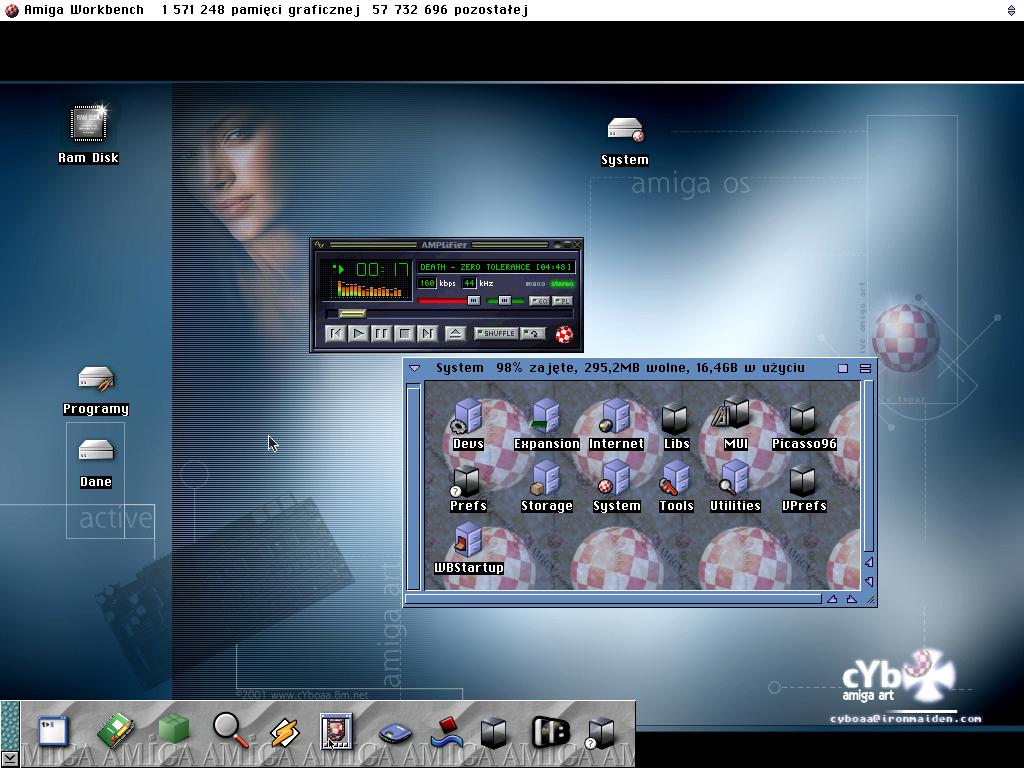Click the song position seek bar
The width and height of the screenshot is (1024, 768).
pyautogui.click(x=448, y=314)
